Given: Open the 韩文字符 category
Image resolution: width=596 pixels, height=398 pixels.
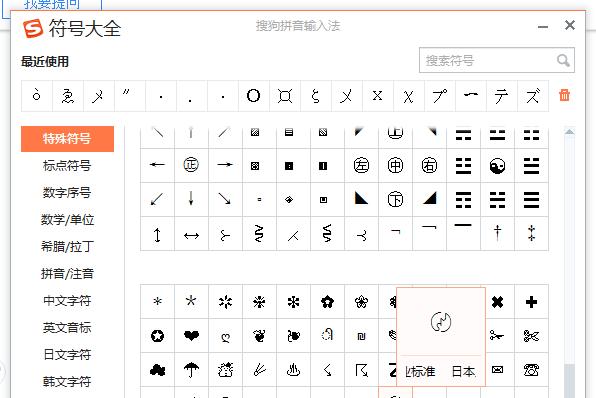Looking at the screenshot, I should pos(67,382).
